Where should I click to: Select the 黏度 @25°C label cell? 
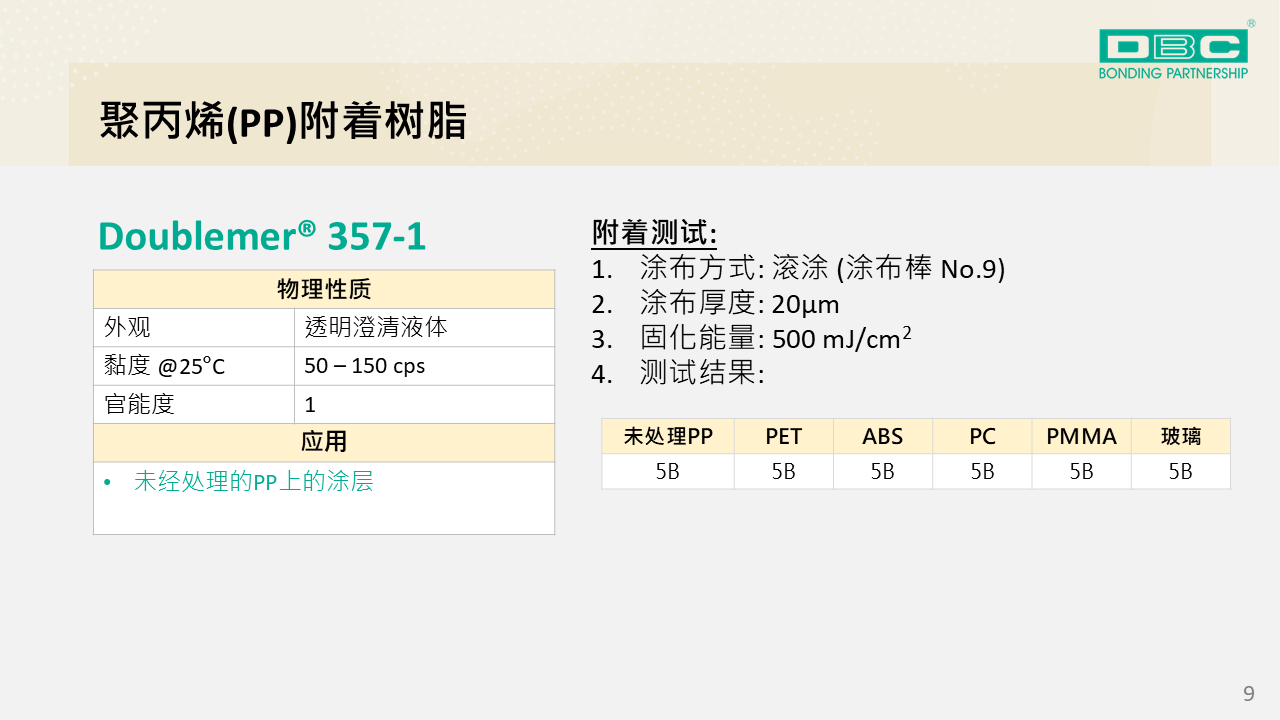(x=165, y=366)
